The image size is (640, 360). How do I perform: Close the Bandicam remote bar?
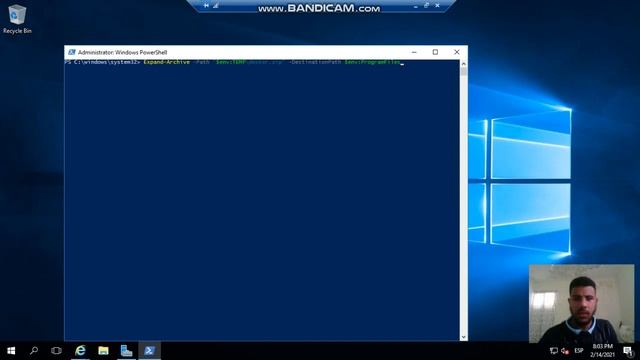coord(437,6)
